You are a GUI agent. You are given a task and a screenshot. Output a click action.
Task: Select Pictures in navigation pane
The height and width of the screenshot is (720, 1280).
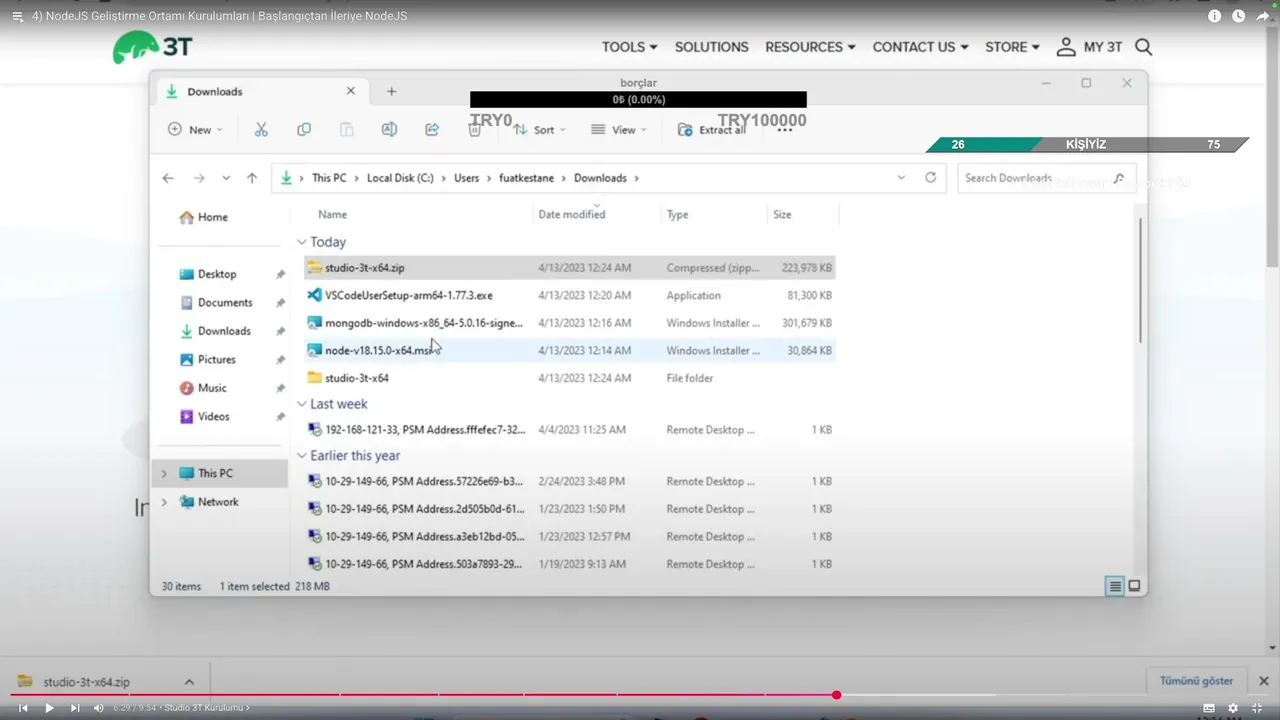click(x=217, y=359)
